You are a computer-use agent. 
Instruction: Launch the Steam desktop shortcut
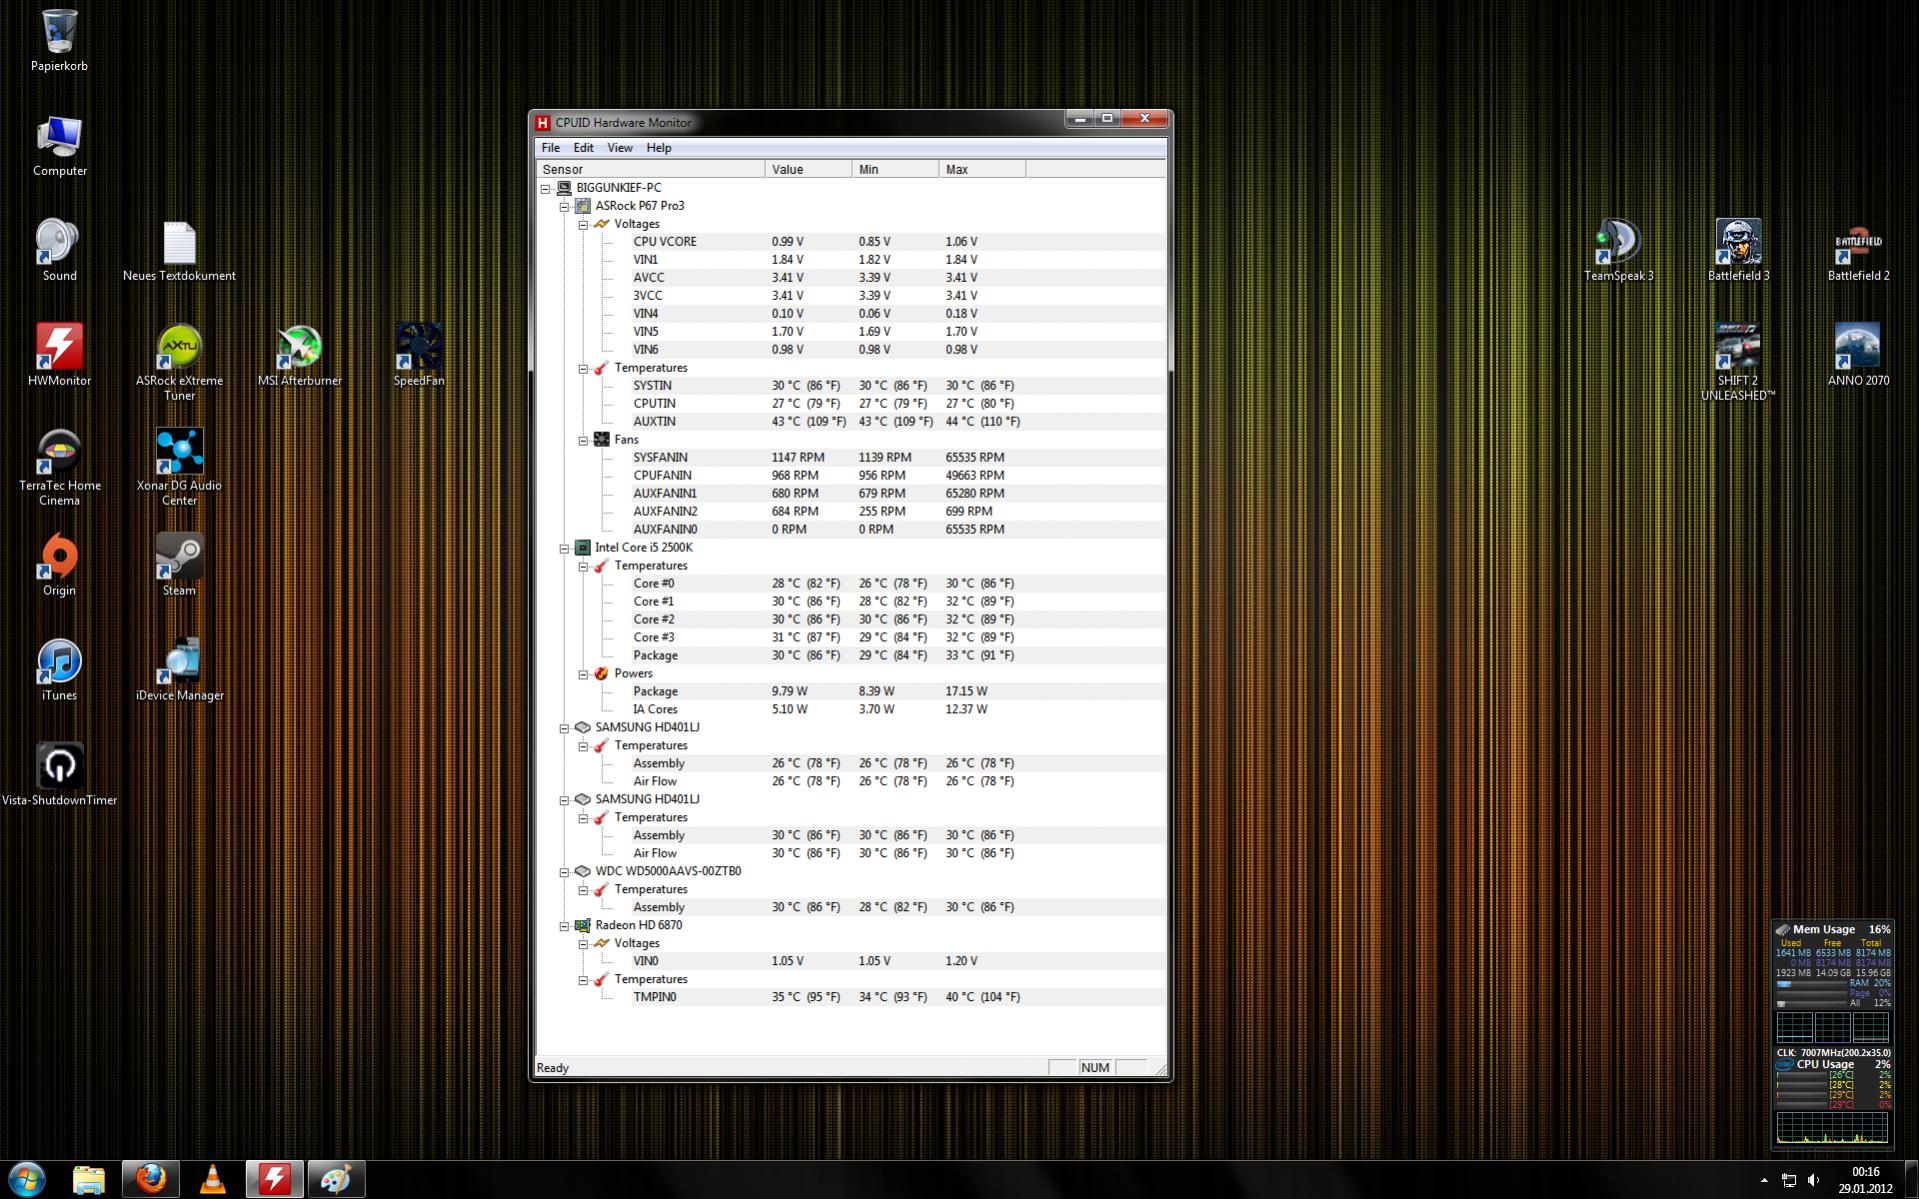[179, 565]
